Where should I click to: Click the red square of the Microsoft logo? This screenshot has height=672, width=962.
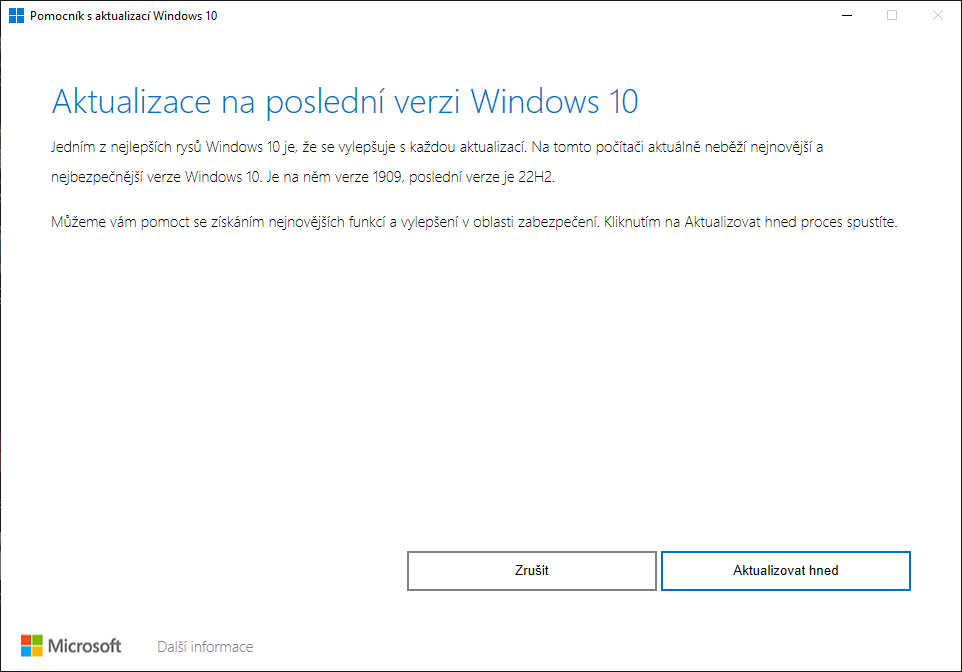(26, 640)
